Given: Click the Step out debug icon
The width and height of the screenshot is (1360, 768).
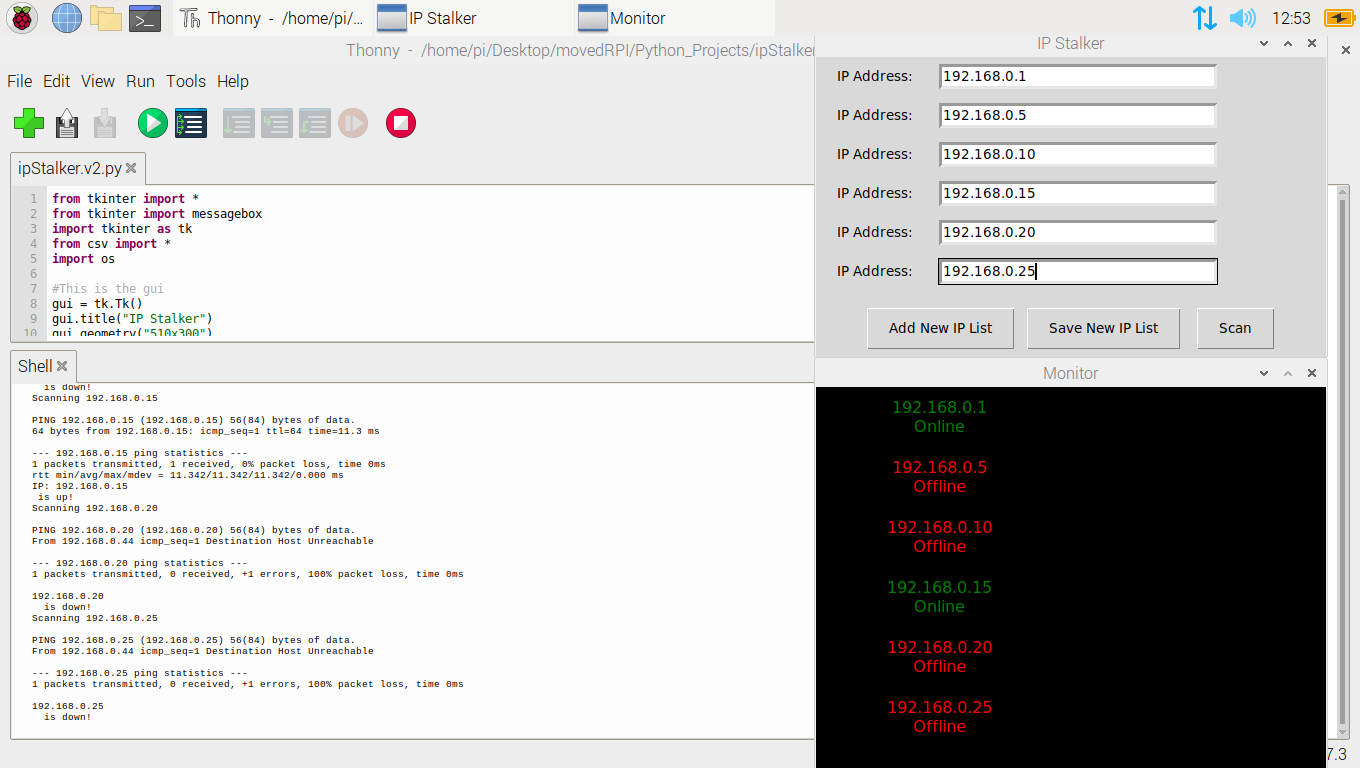Looking at the screenshot, I should click(x=314, y=123).
